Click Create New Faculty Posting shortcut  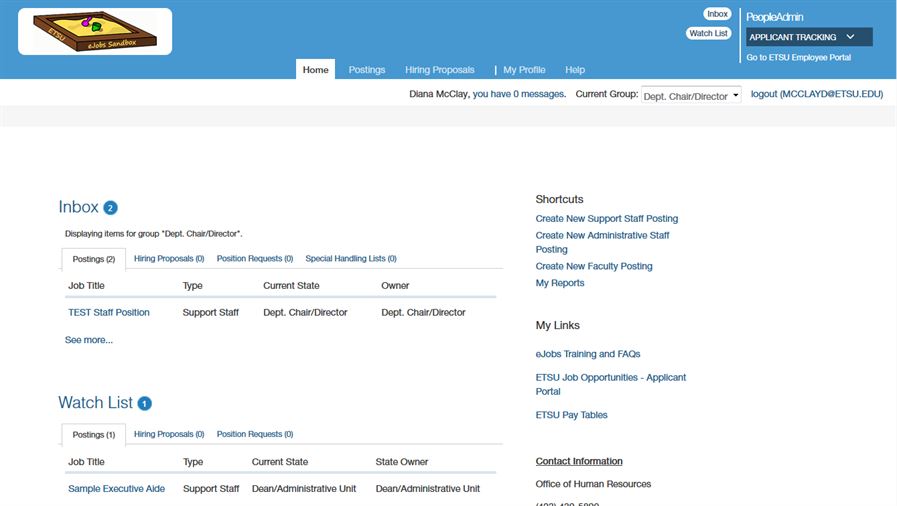click(x=594, y=267)
